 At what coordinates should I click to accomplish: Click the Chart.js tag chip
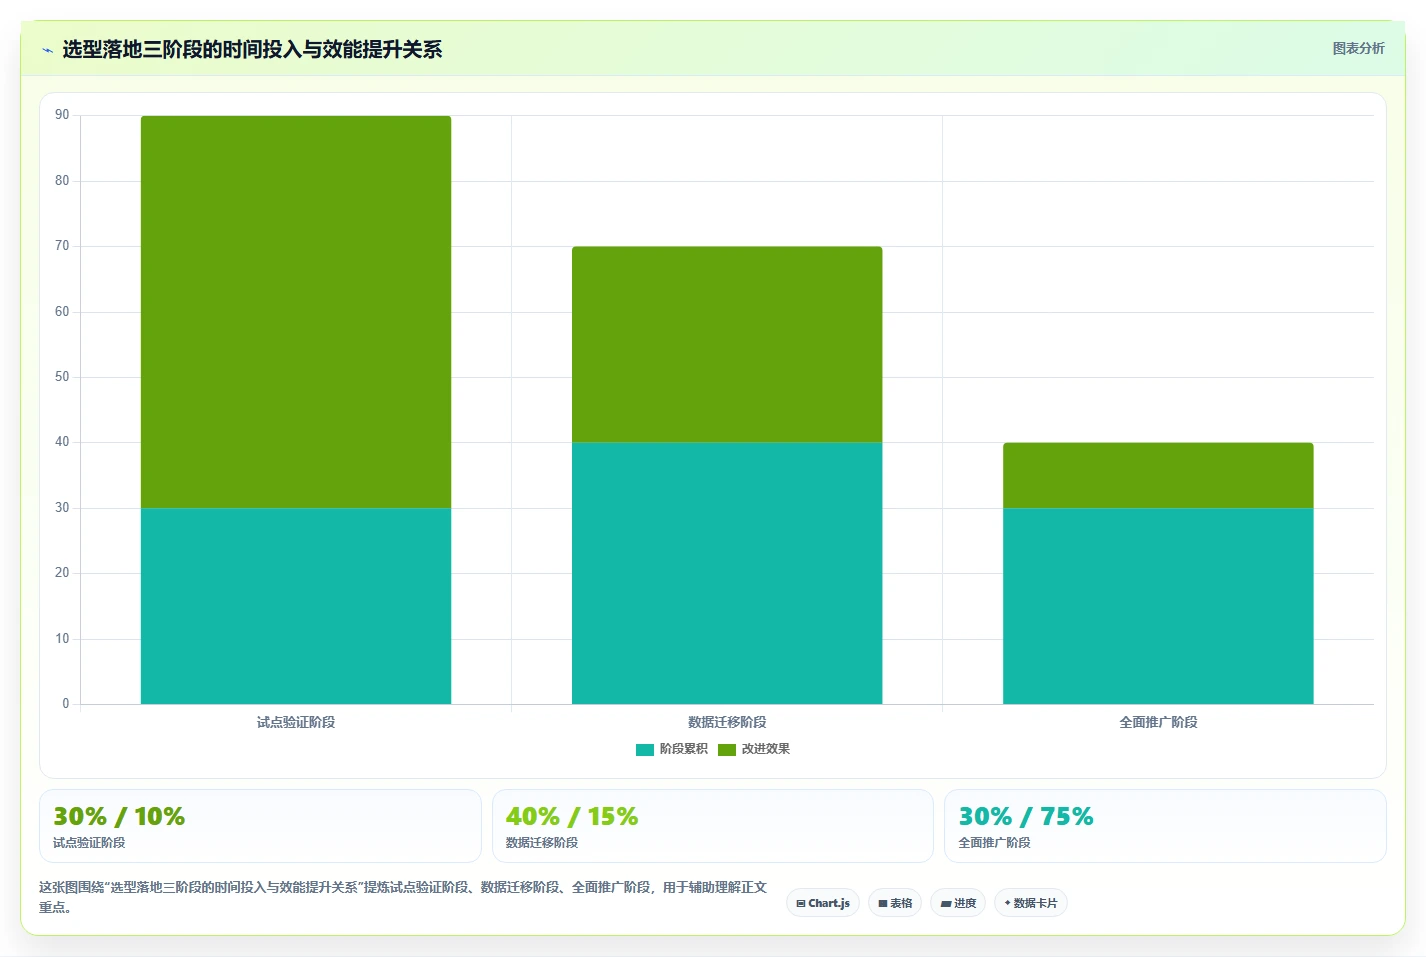pos(823,903)
